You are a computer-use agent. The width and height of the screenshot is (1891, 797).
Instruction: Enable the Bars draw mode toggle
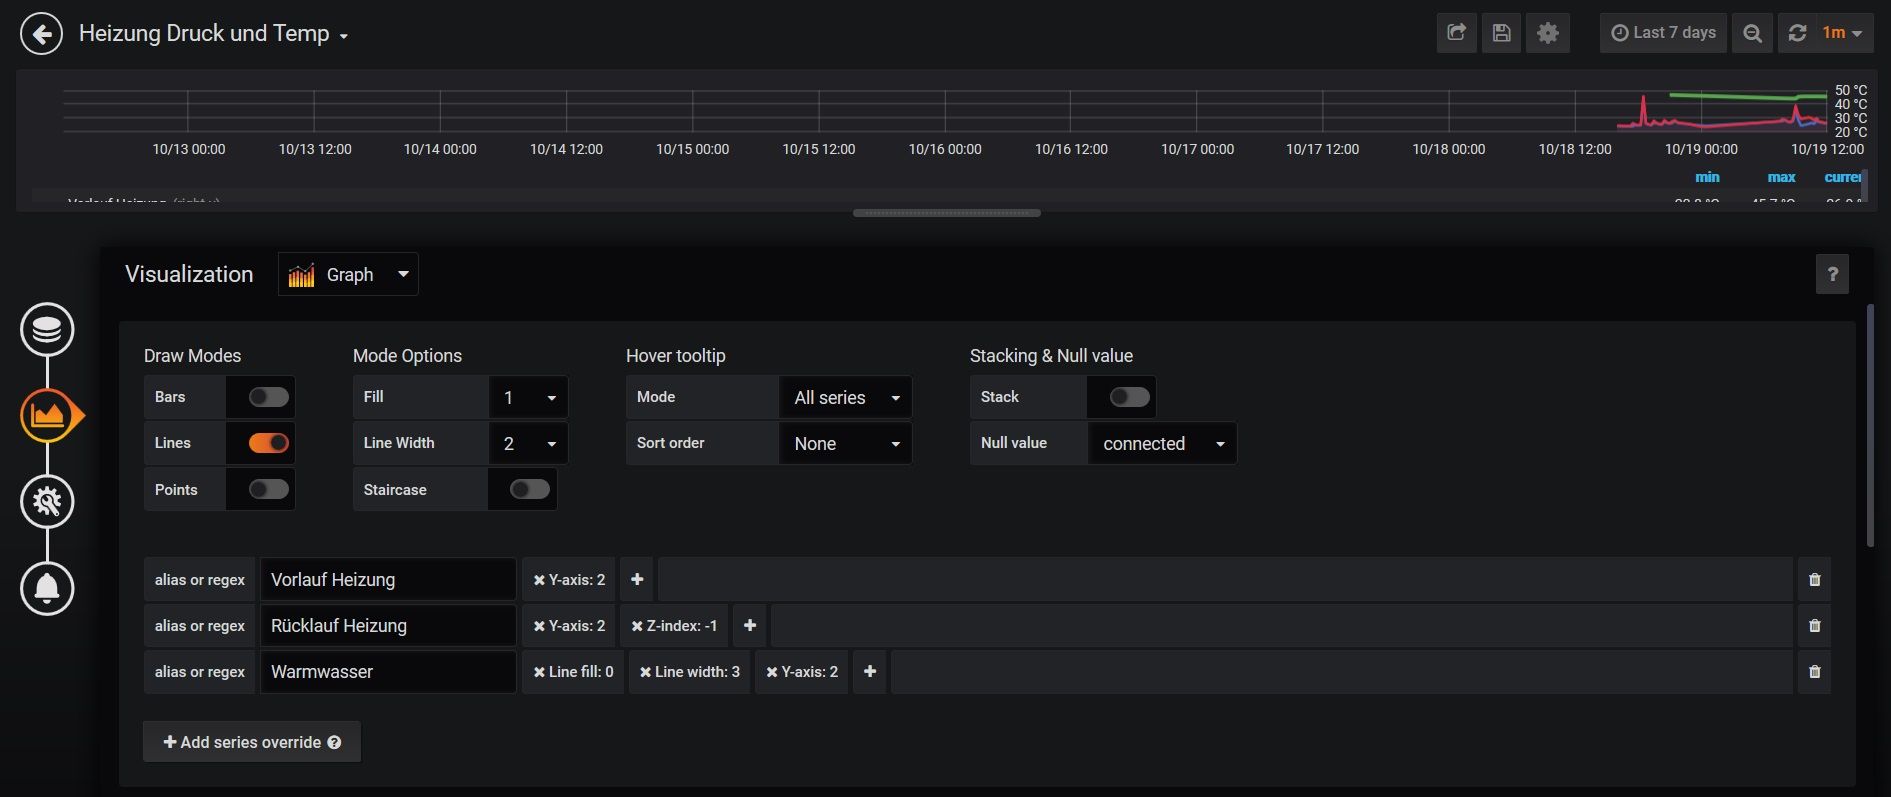(268, 397)
